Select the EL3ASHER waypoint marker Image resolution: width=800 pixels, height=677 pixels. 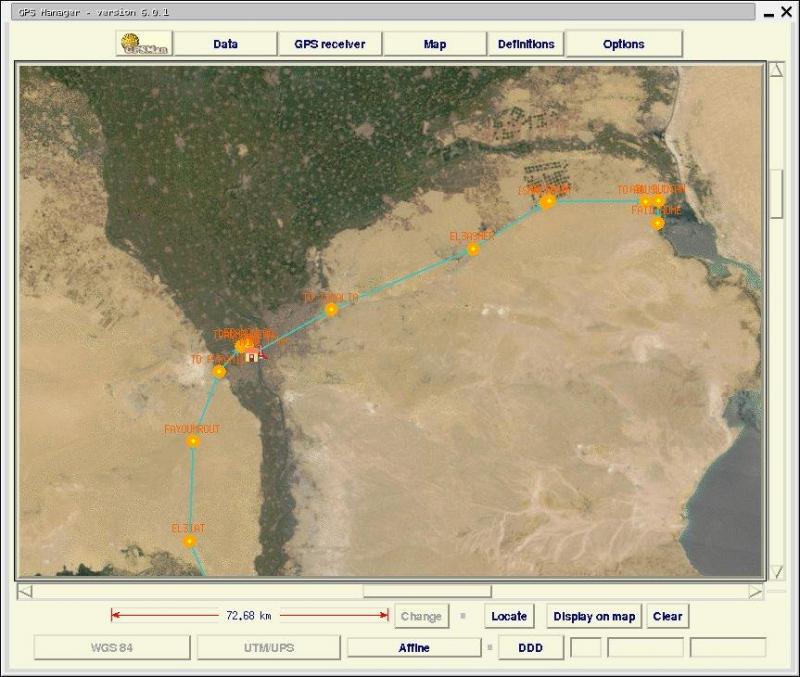coord(472,251)
